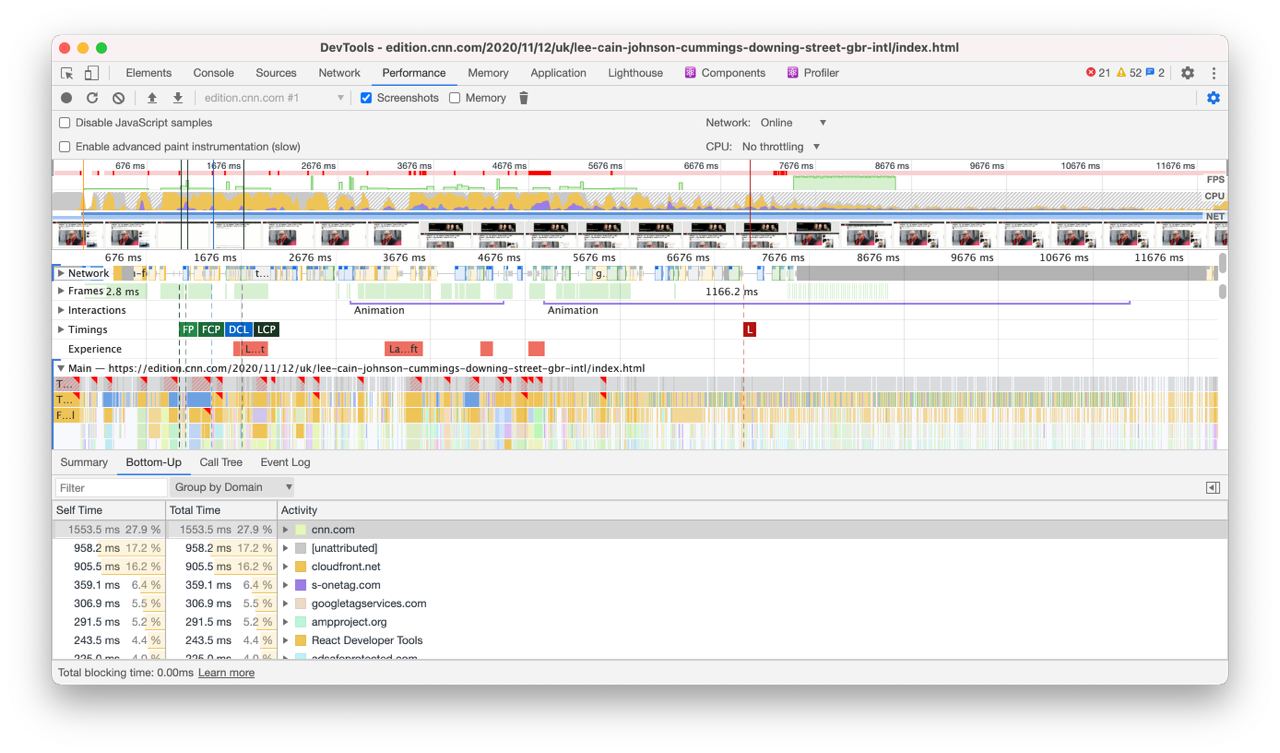Open the CPU No throttling dropdown
The height and width of the screenshot is (753, 1280).
pos(781,147)
